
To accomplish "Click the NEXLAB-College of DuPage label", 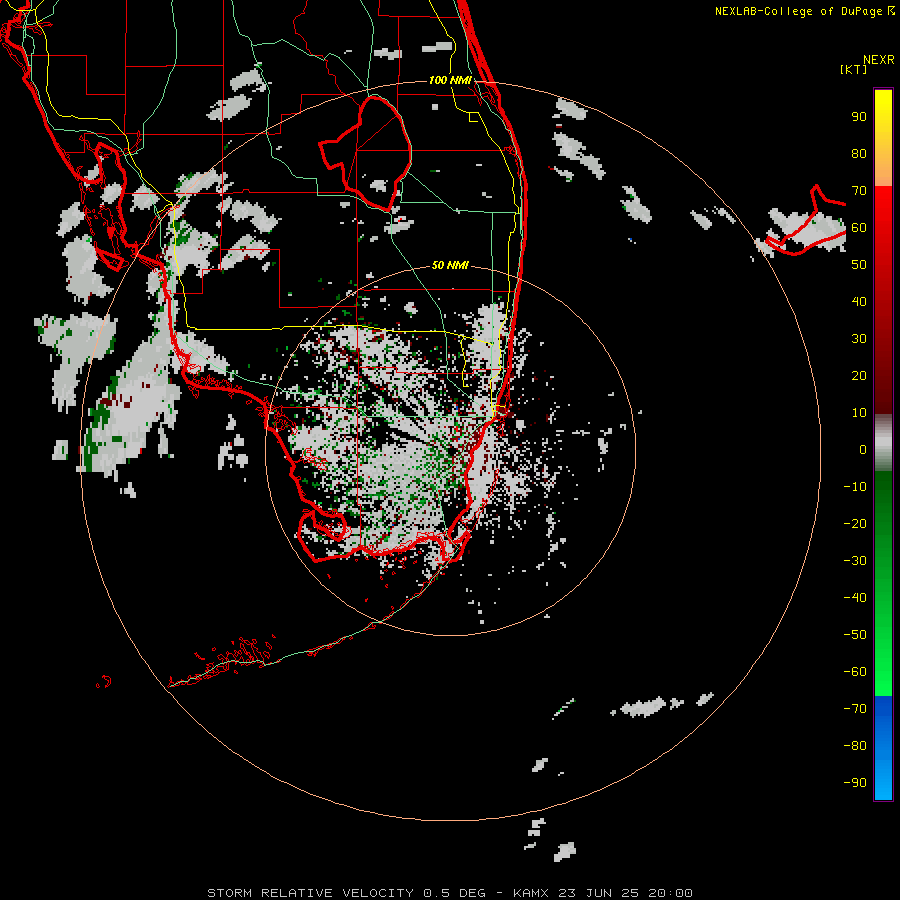I will coord(804,11).
